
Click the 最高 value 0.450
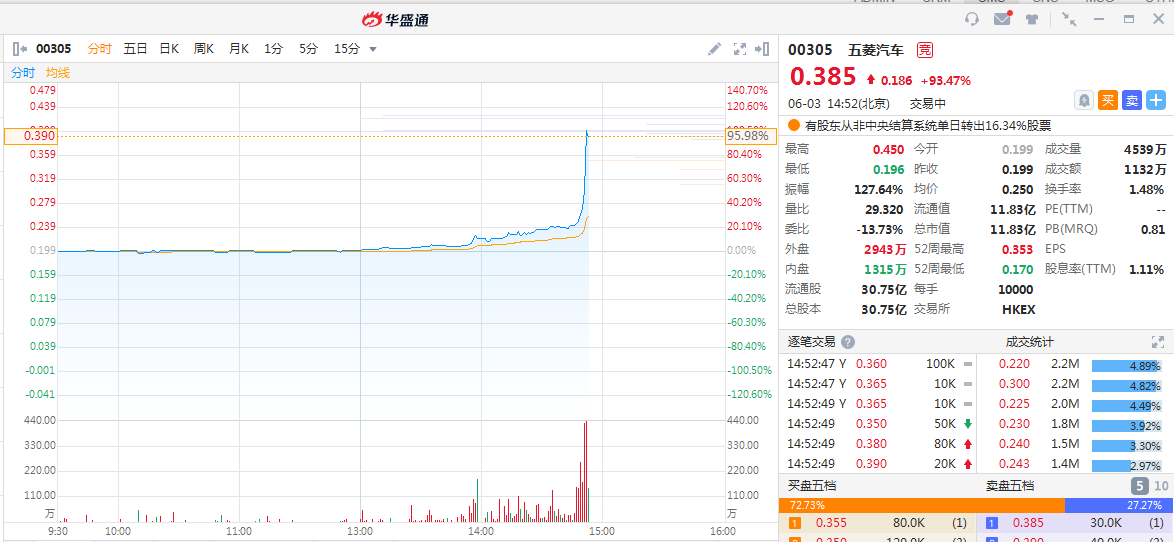click(x=889, y=150)
